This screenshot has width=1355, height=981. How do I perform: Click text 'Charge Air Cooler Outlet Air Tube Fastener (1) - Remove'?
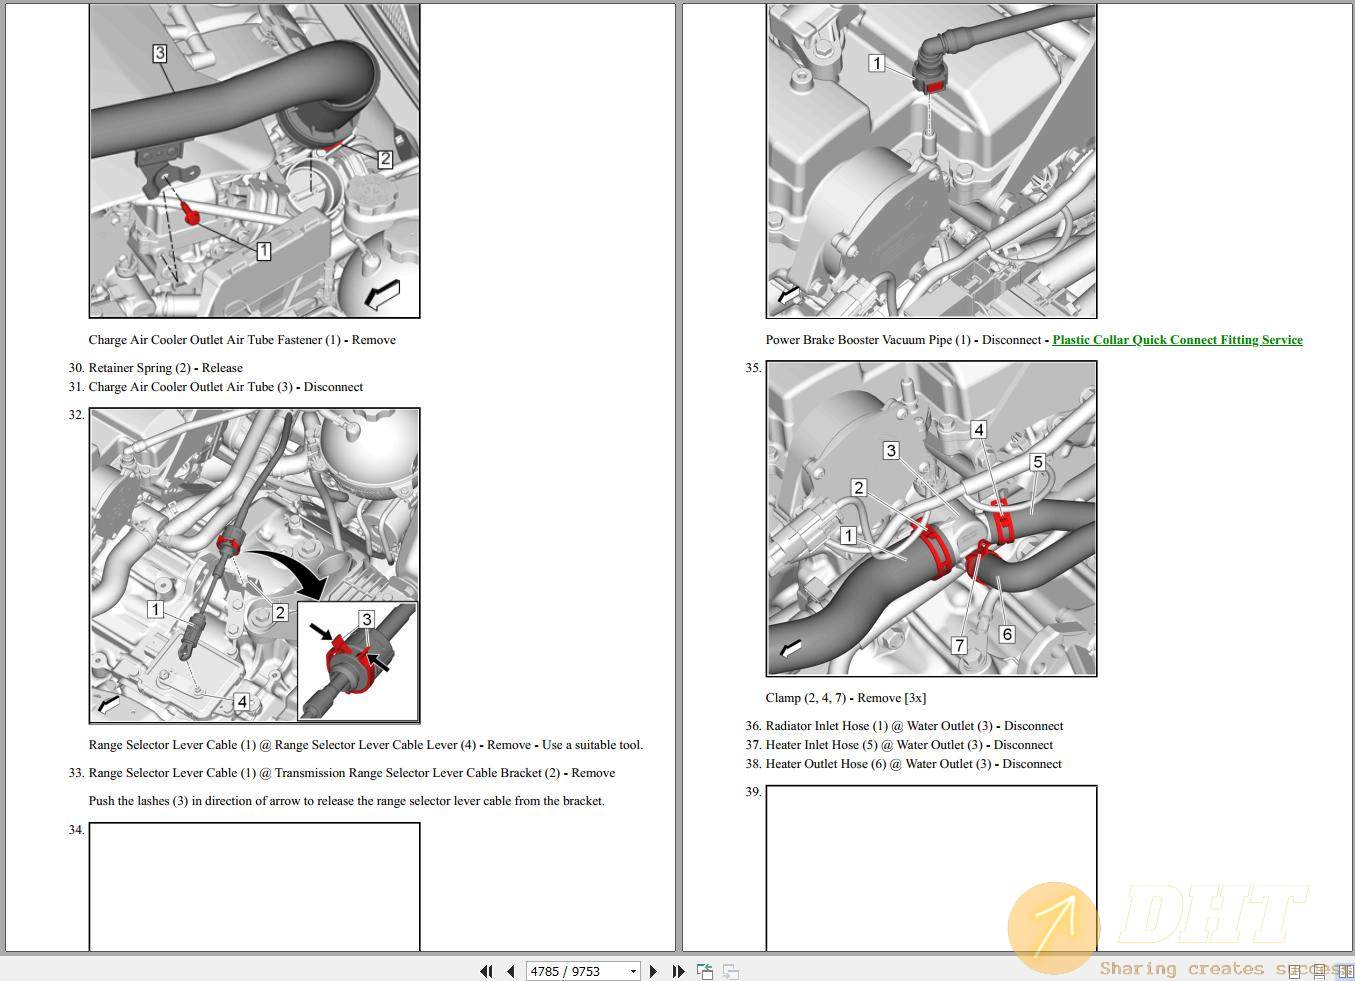[x=242, y=340]
